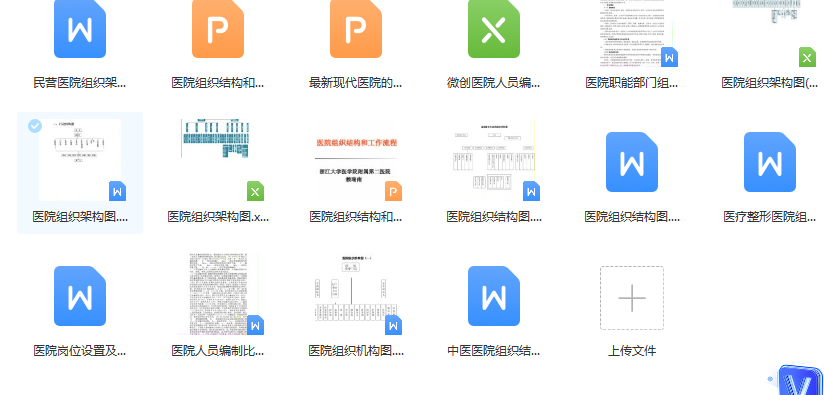The height and width of the screenshot is (395, 824).
Task: Select file name 医院岗位设置及…
Action: click(80, 350)
